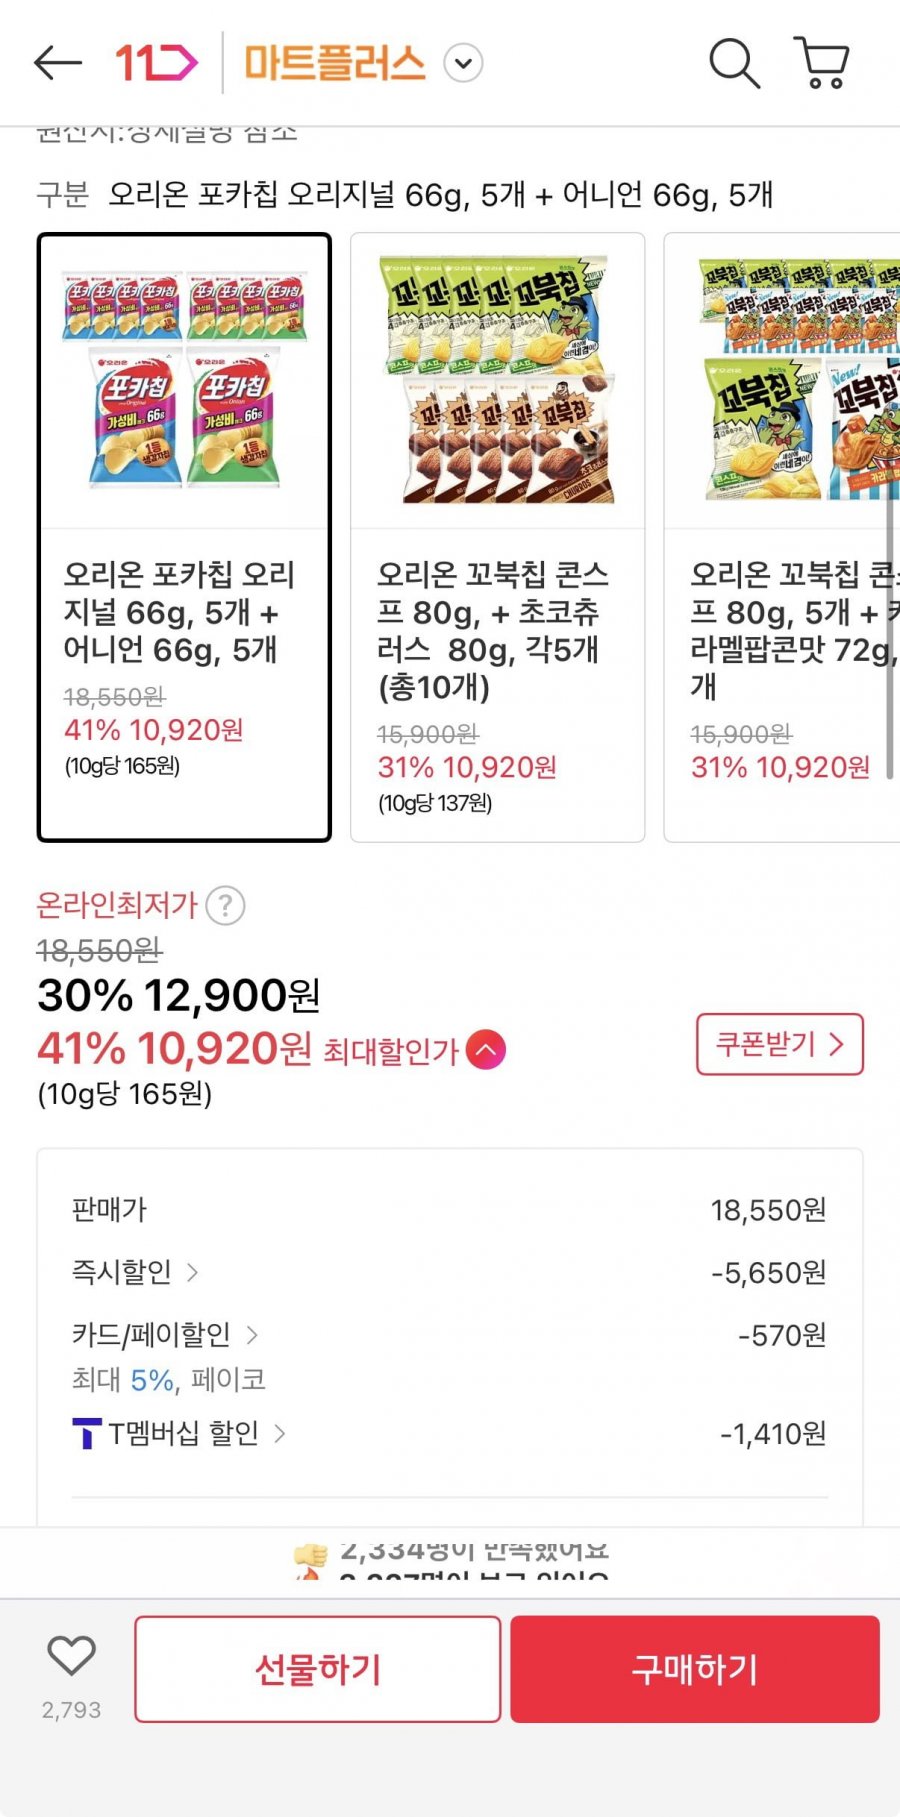Tap the thumbs-up satisfaction icon
This screenshot has height=1817, width=900.
click(310, 1555)
